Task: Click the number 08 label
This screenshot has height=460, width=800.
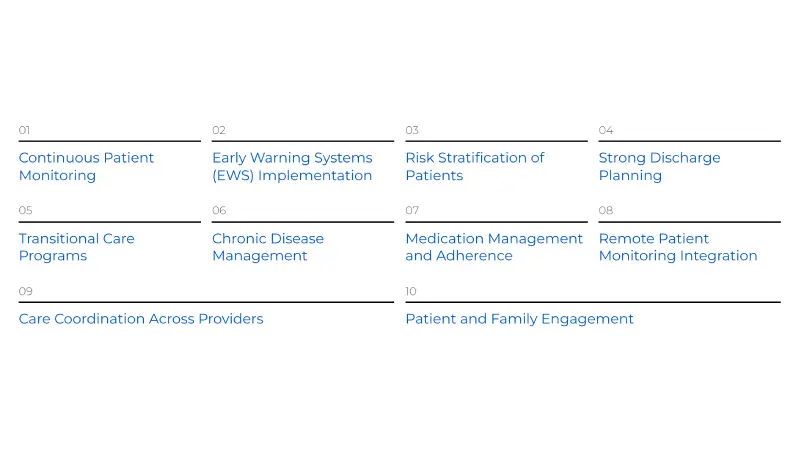Action: [x=606, y=211]
